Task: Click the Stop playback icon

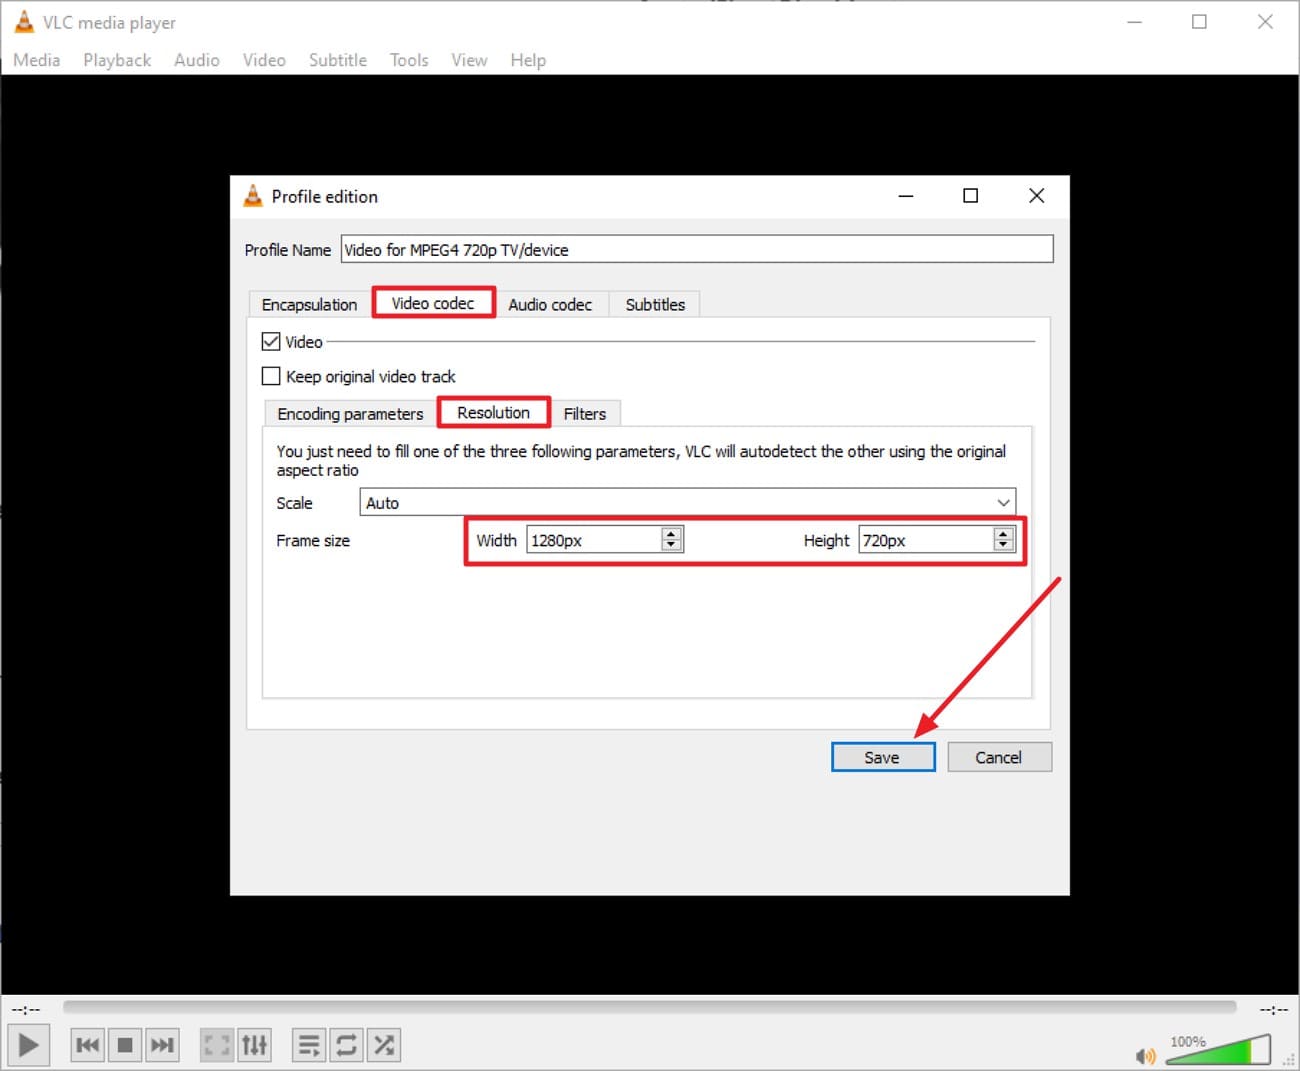Action: coord(125,1044)
